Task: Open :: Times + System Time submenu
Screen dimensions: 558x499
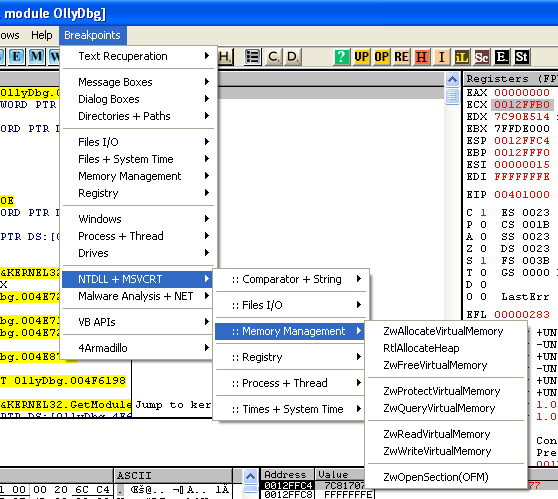Action: pos(291,409)
